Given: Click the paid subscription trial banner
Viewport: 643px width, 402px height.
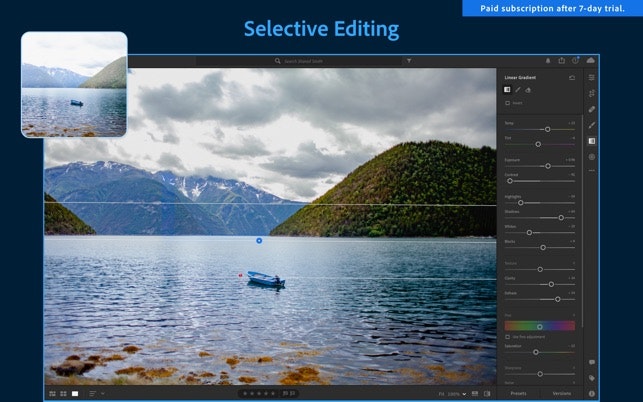Looking at the screenshot, I should 552,8.
